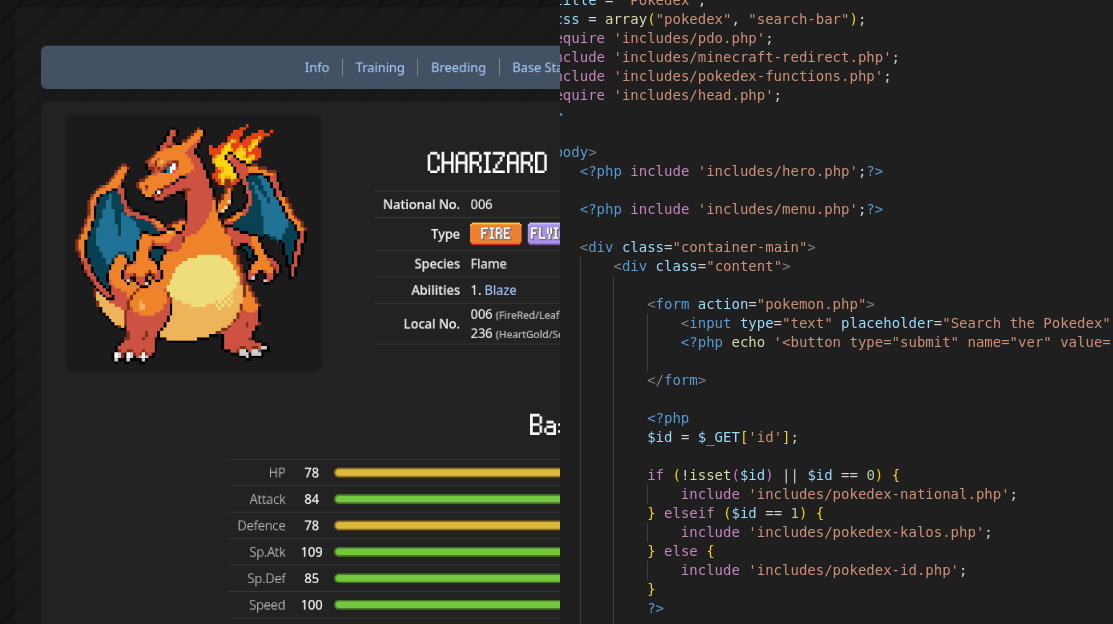Click the HP value 78
Screen dimensions: 1113x624
[x=312, y=473]
